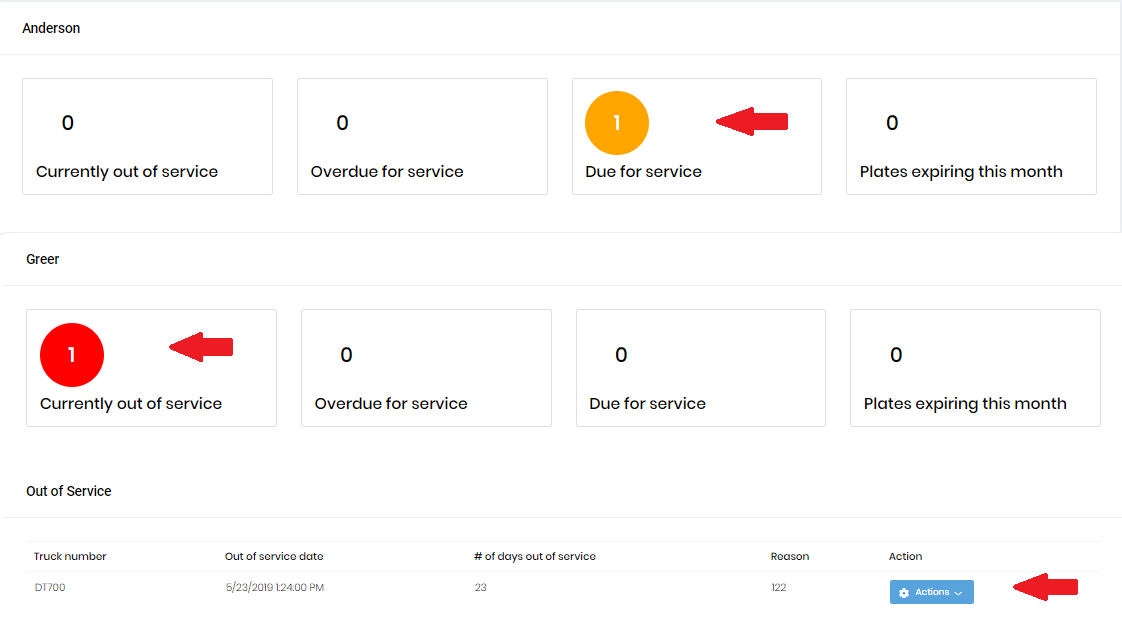Open Greer's Plates expiring this month card
The image size is (1122, 617).
975,368
